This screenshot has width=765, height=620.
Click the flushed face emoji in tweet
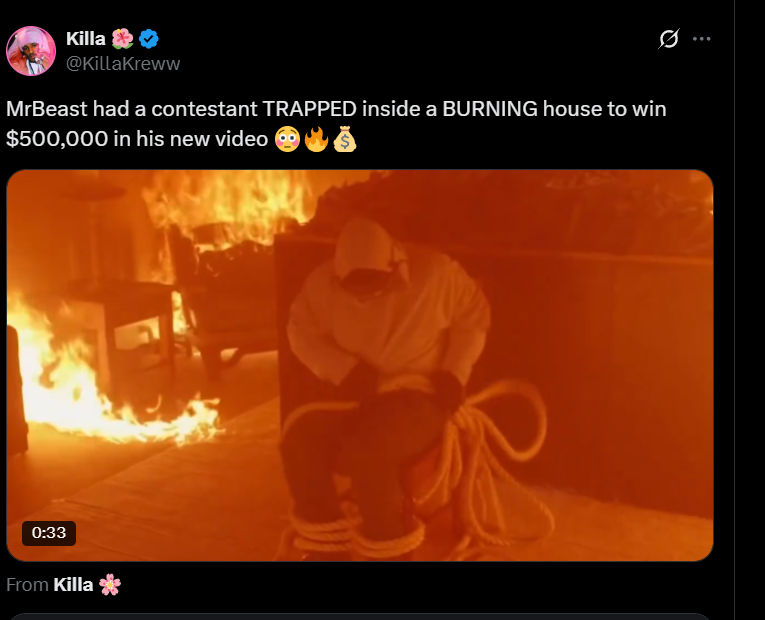(287, 139)
